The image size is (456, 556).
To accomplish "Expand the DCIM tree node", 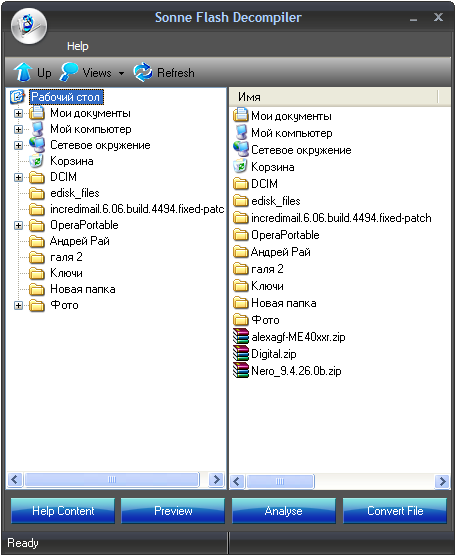I will click(18, 177).
